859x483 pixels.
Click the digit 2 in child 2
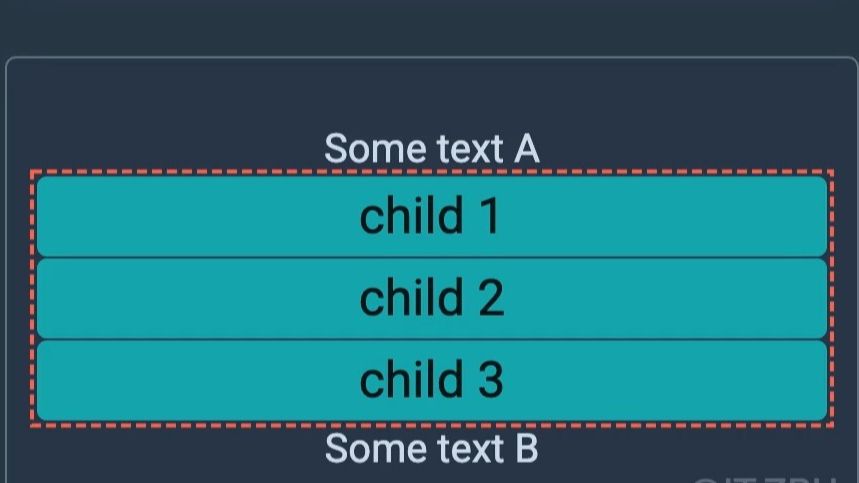[491, 297]
